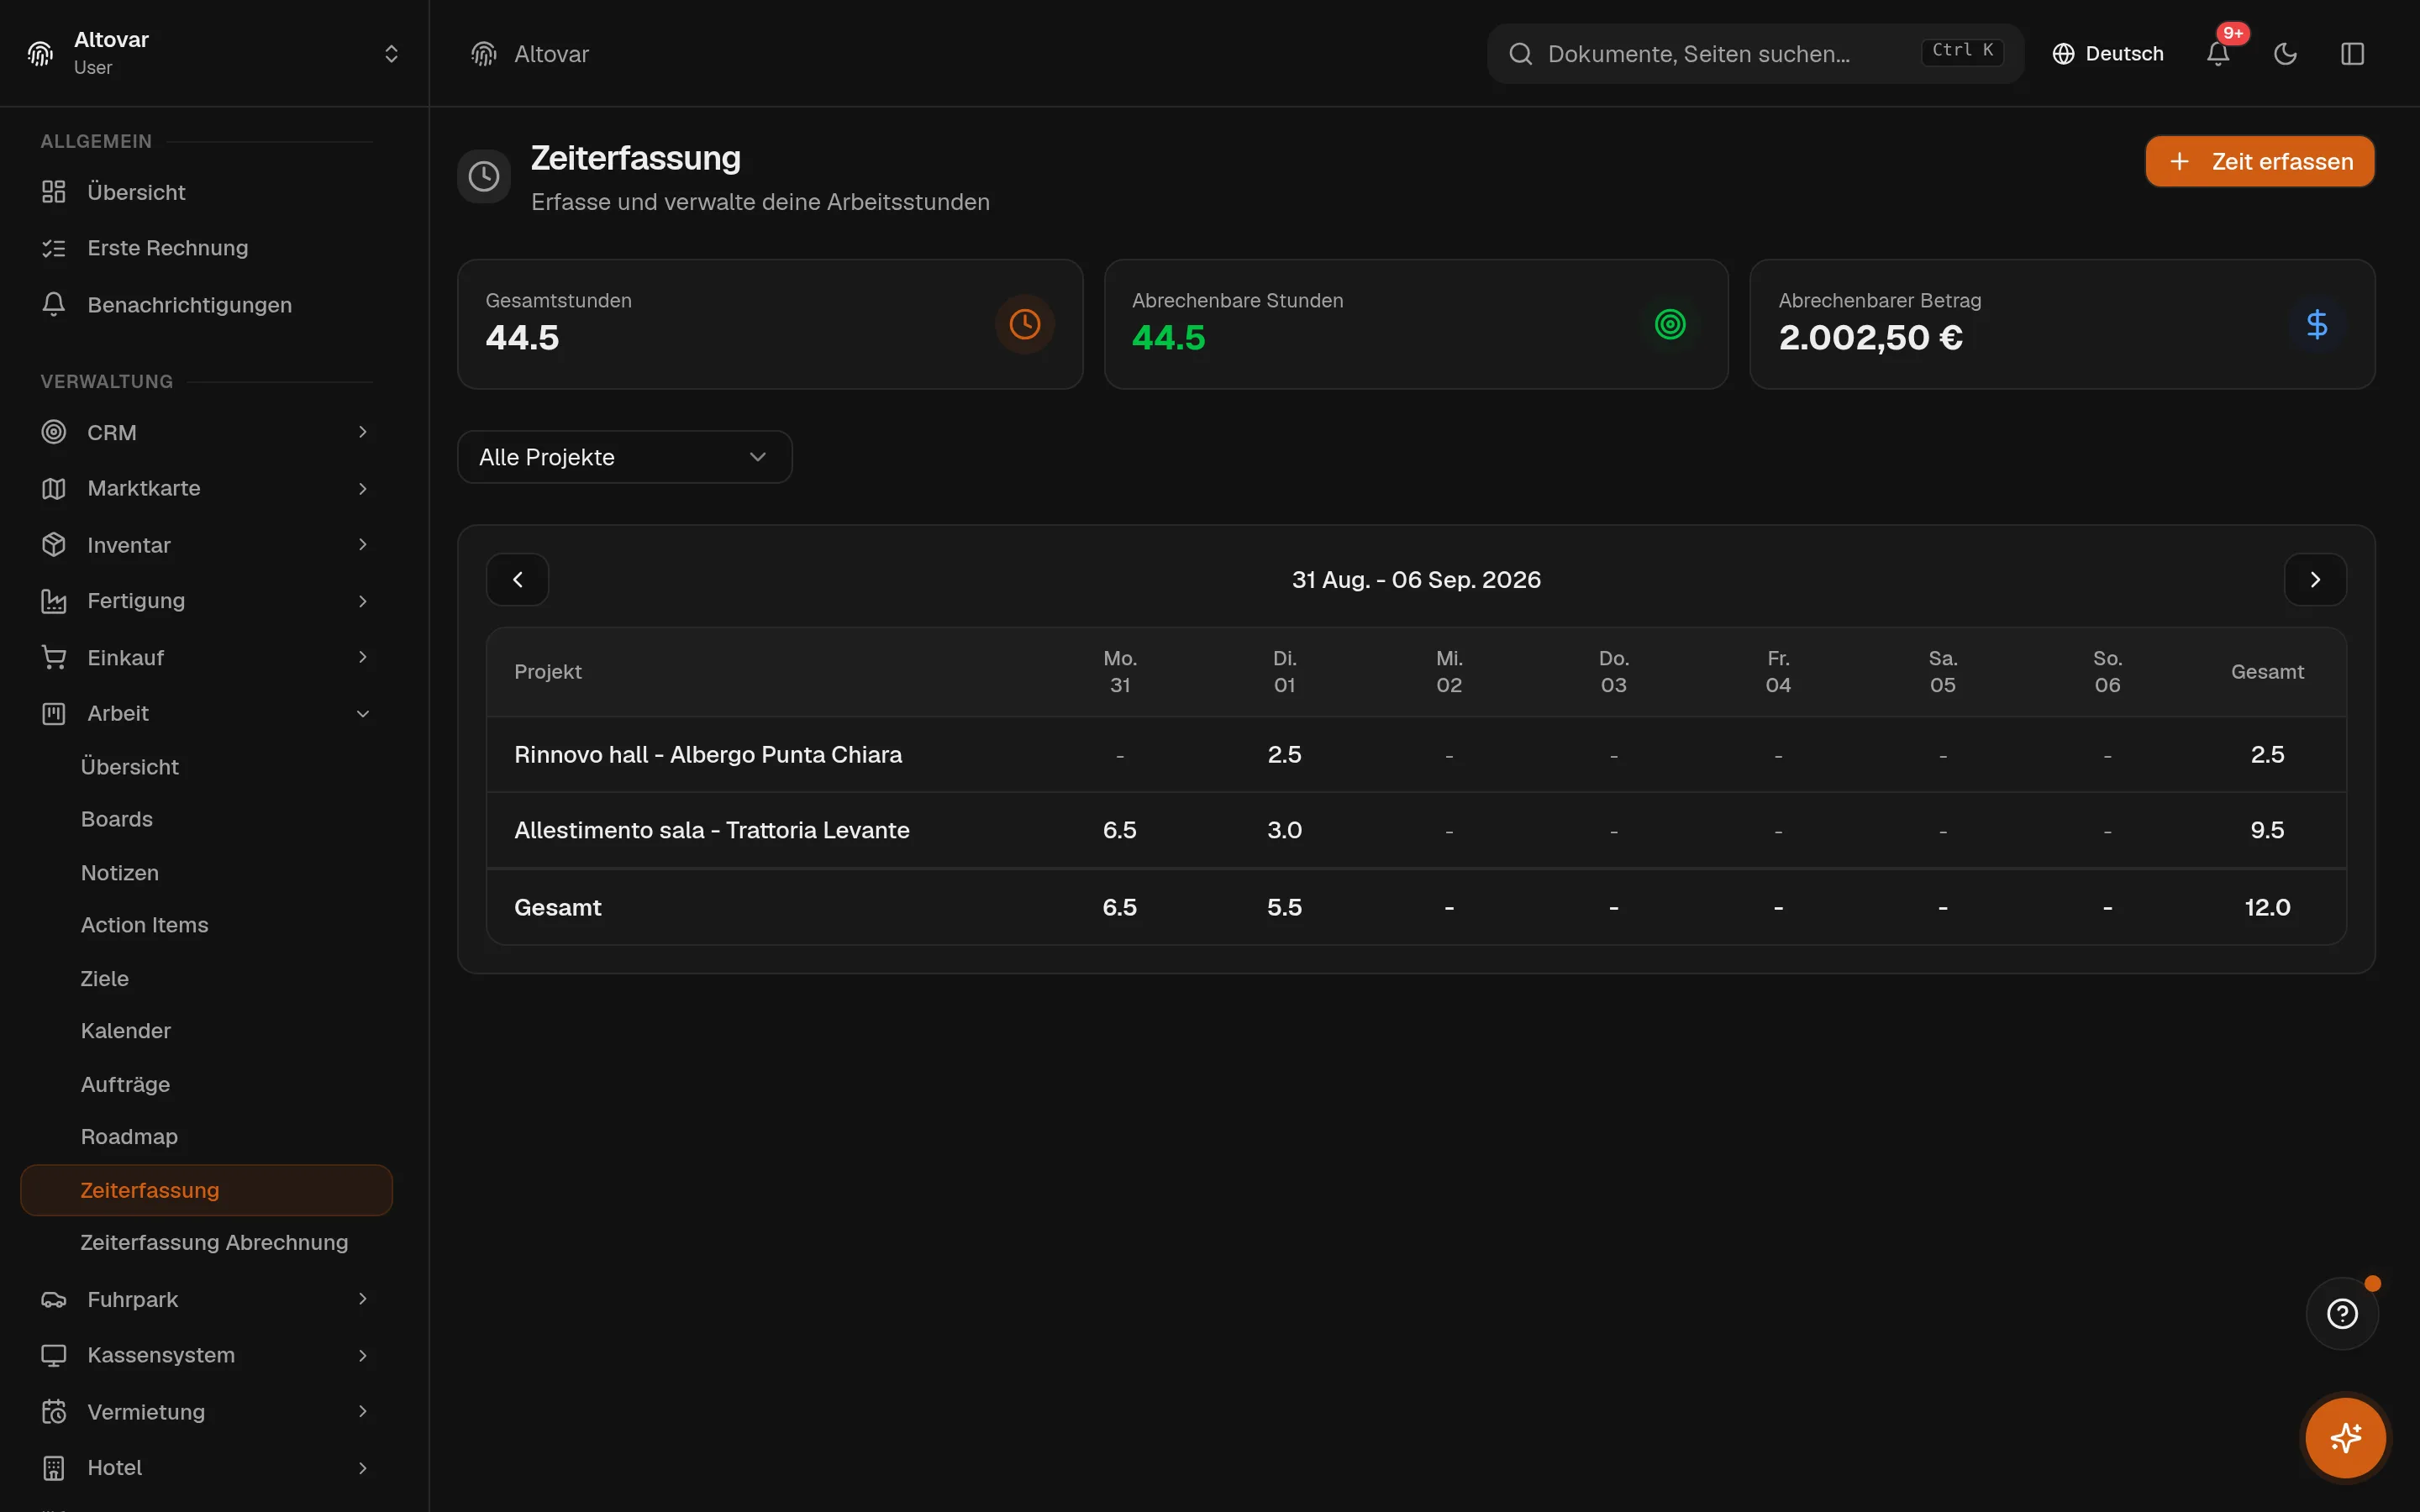This screenshot has width=2420, height=1512.
Task: Open Action Items under Arbeit
Action: point(144,925)
